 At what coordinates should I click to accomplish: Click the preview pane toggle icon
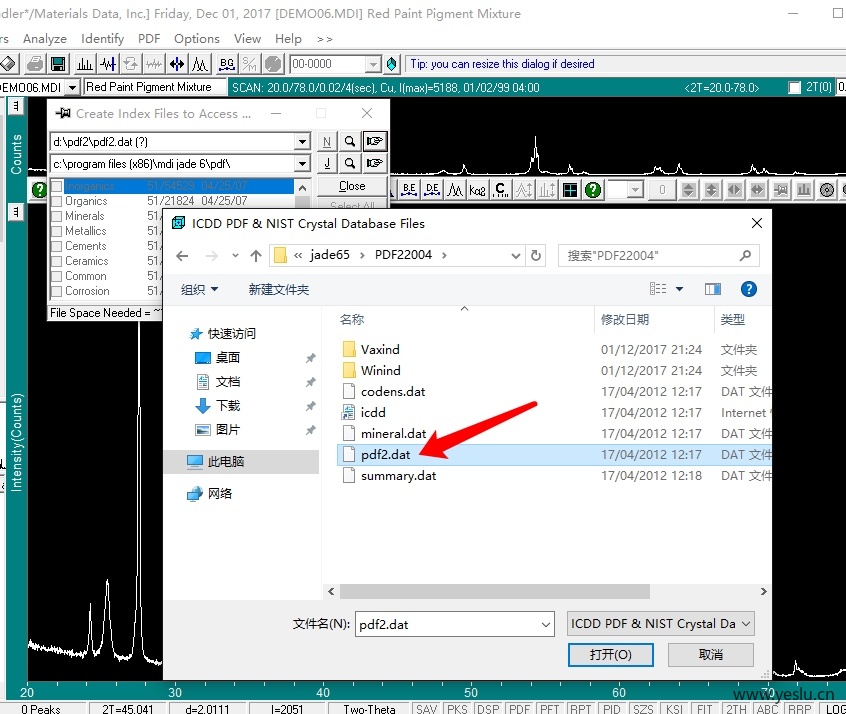pyautogui.click(x=713, y=289)
